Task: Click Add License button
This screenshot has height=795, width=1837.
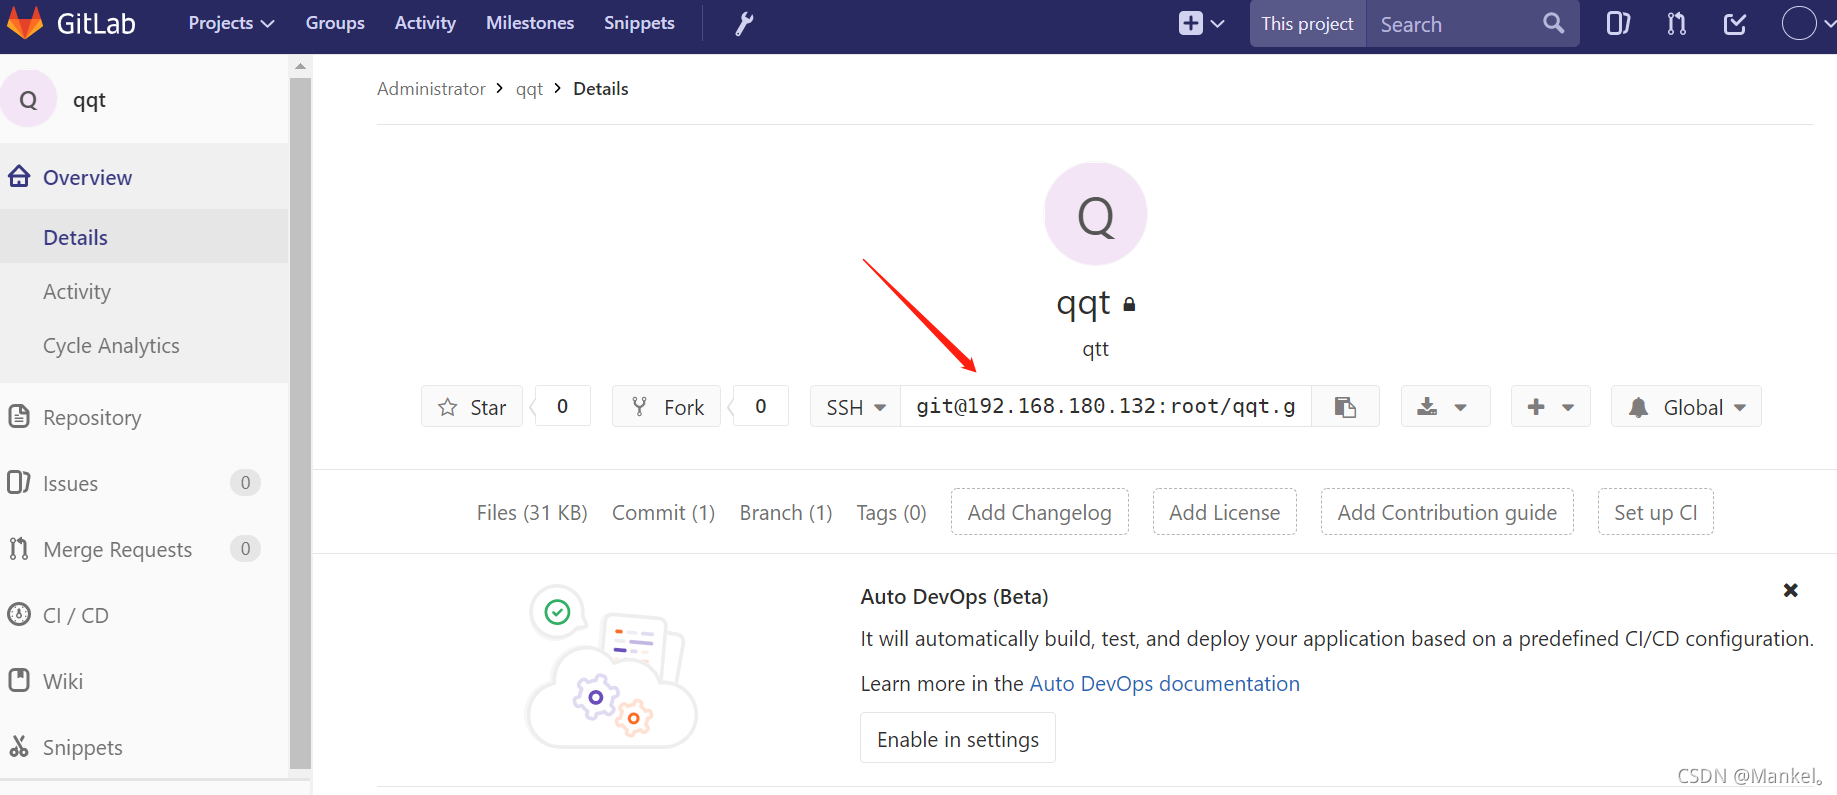Action: point(1224,512)
